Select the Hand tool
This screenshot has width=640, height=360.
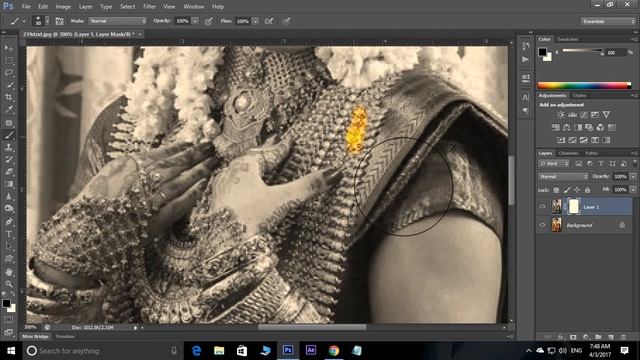coord(9,271)
